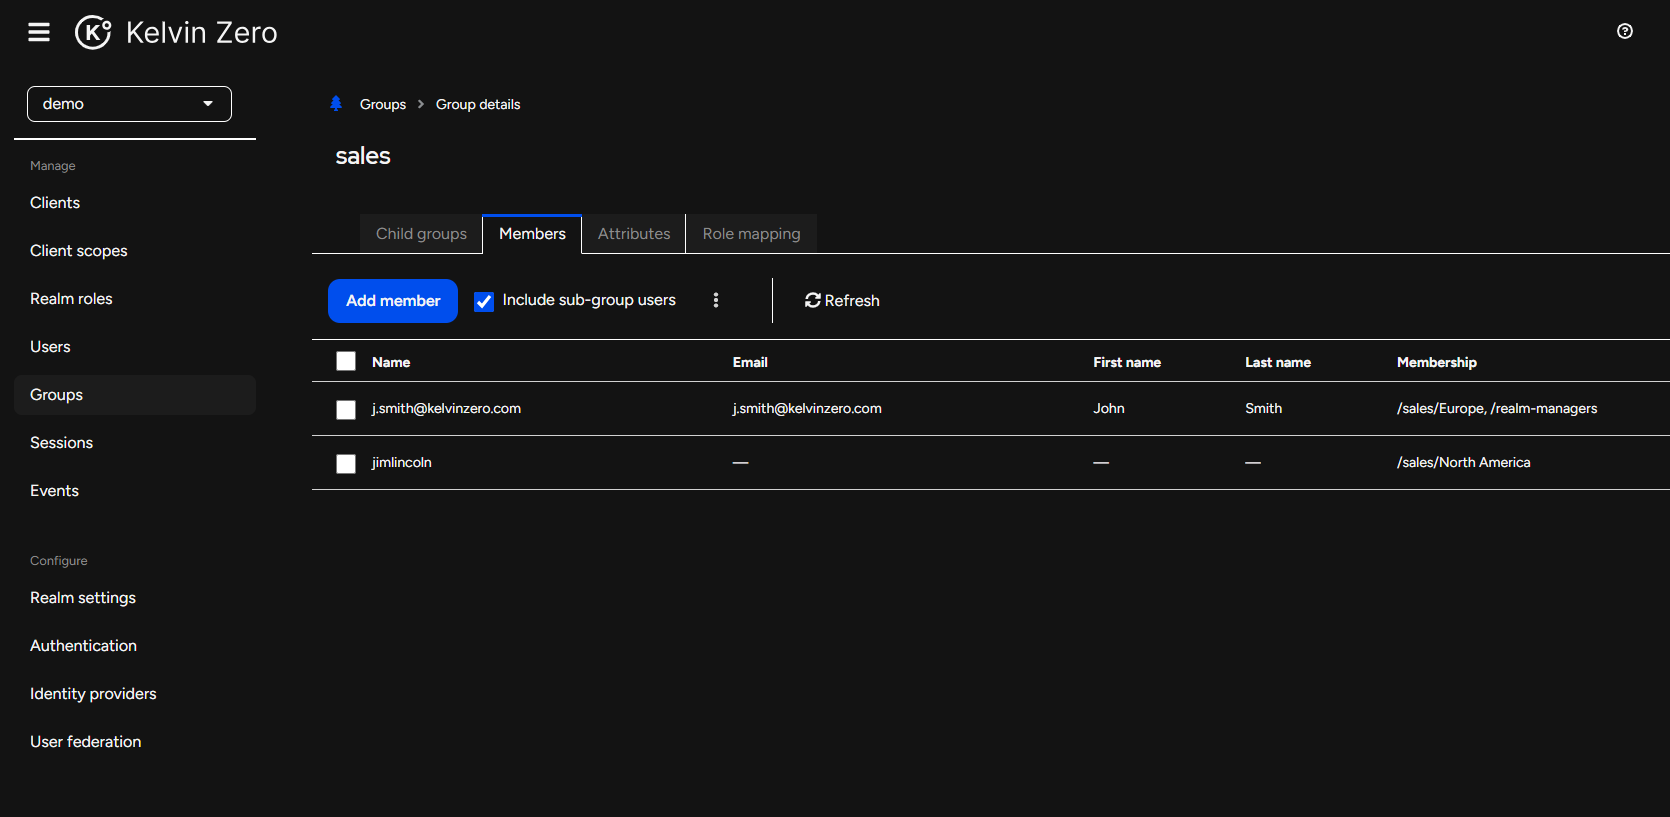Go to Realm settings in sidebar
The width and height of the screenshot is (1670, 817).
pyautogui.click(x=83, y=598)
